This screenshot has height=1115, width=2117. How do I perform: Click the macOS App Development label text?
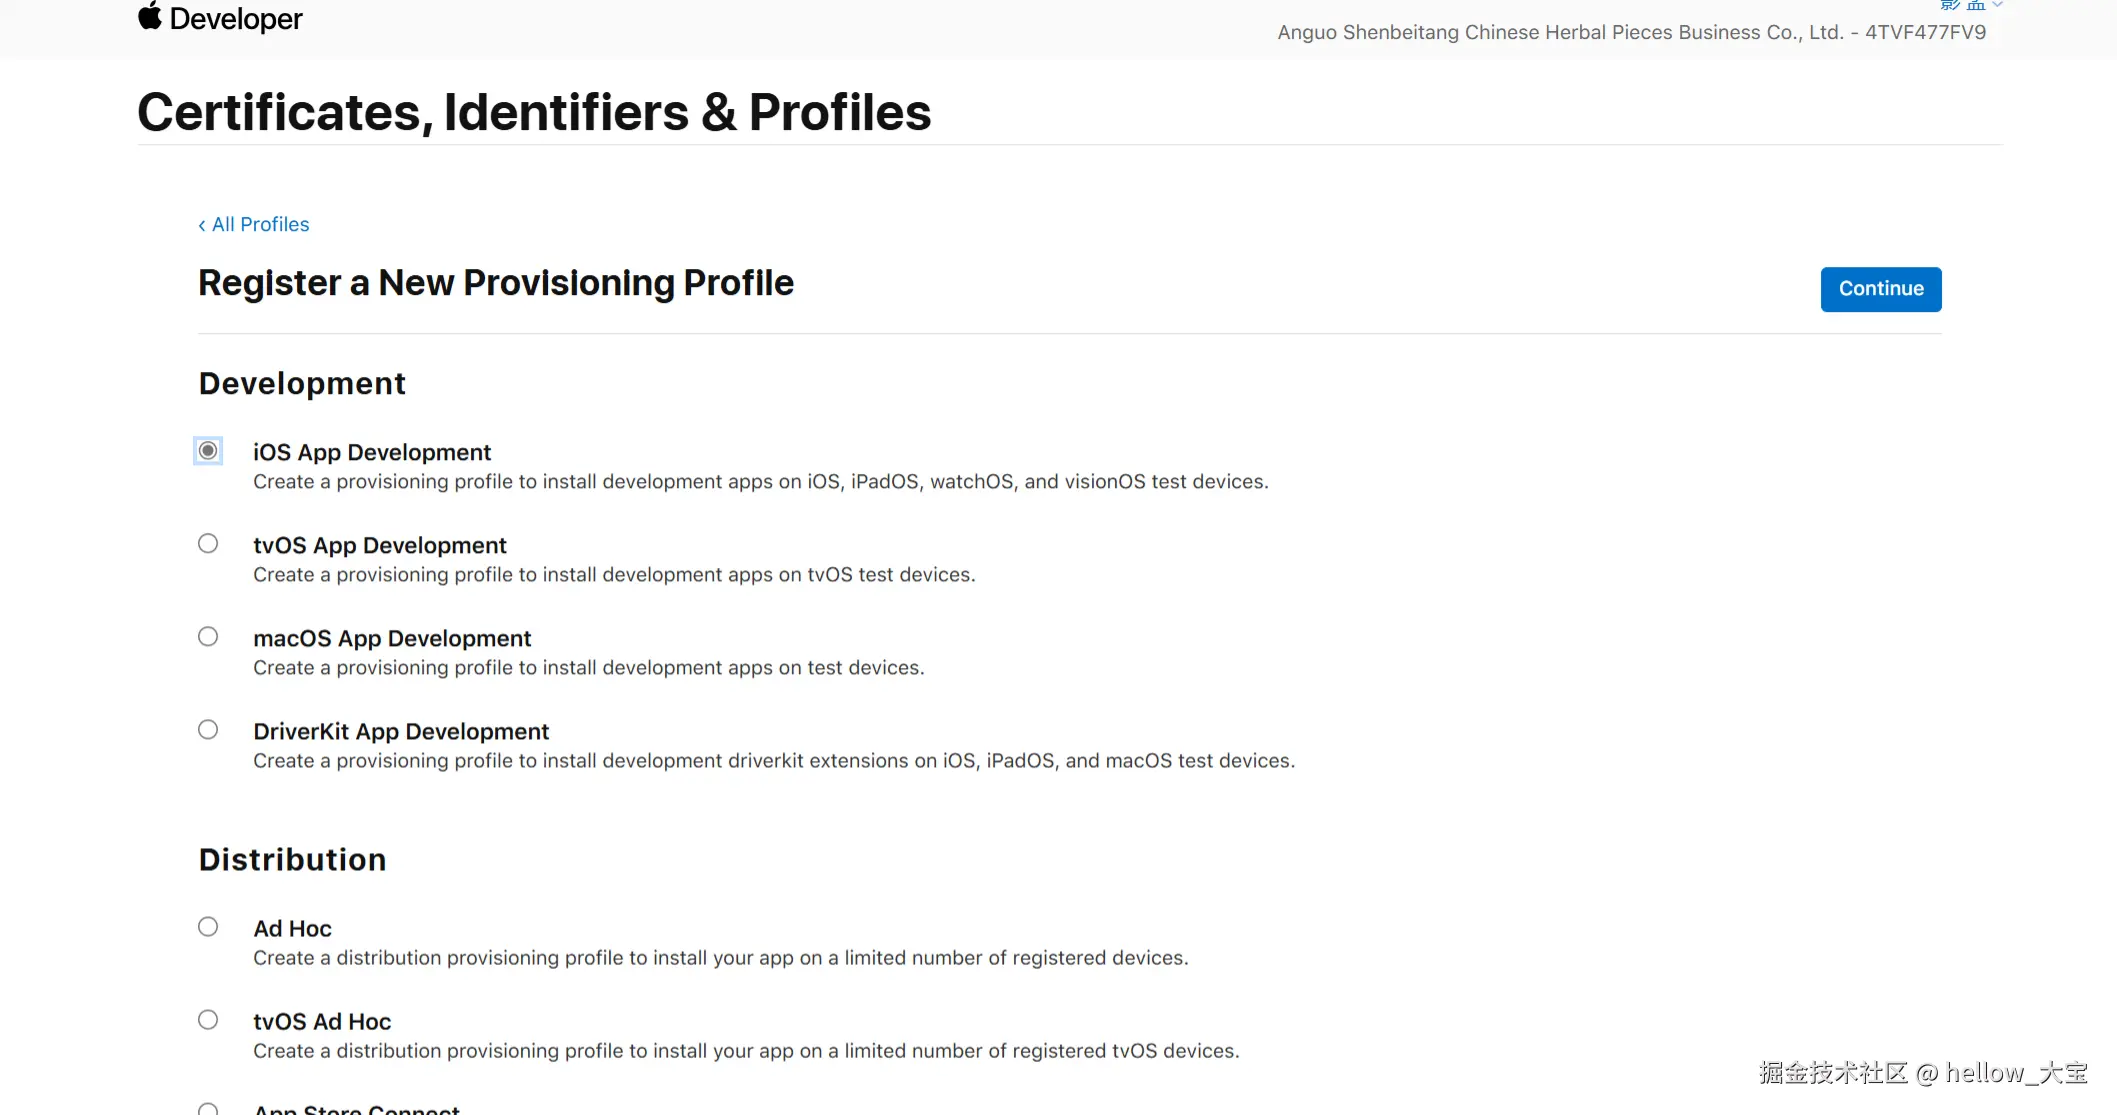392,638
